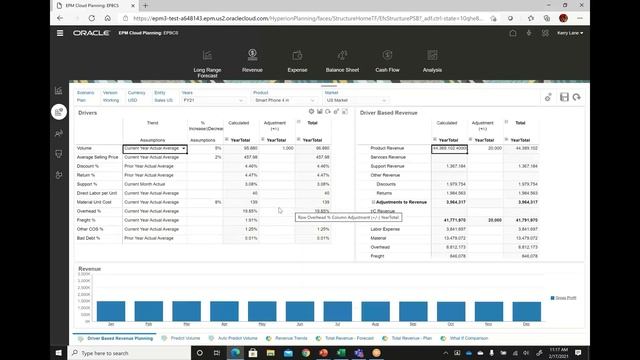The image size is (640, 360).
Task: Click the Entity link in POV bar
Action: pyautogui.click(x=160, y=93)
